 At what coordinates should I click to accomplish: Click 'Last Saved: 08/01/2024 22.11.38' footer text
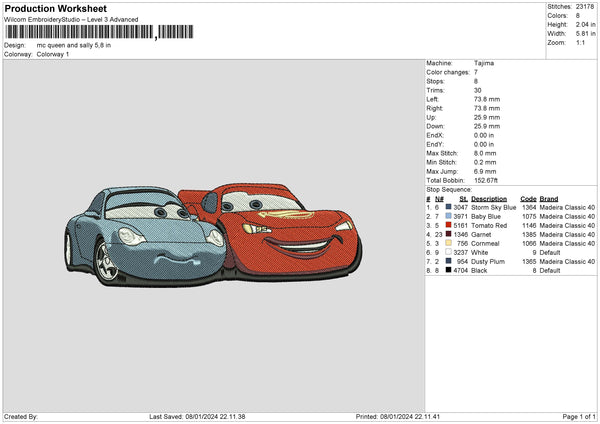197,416
